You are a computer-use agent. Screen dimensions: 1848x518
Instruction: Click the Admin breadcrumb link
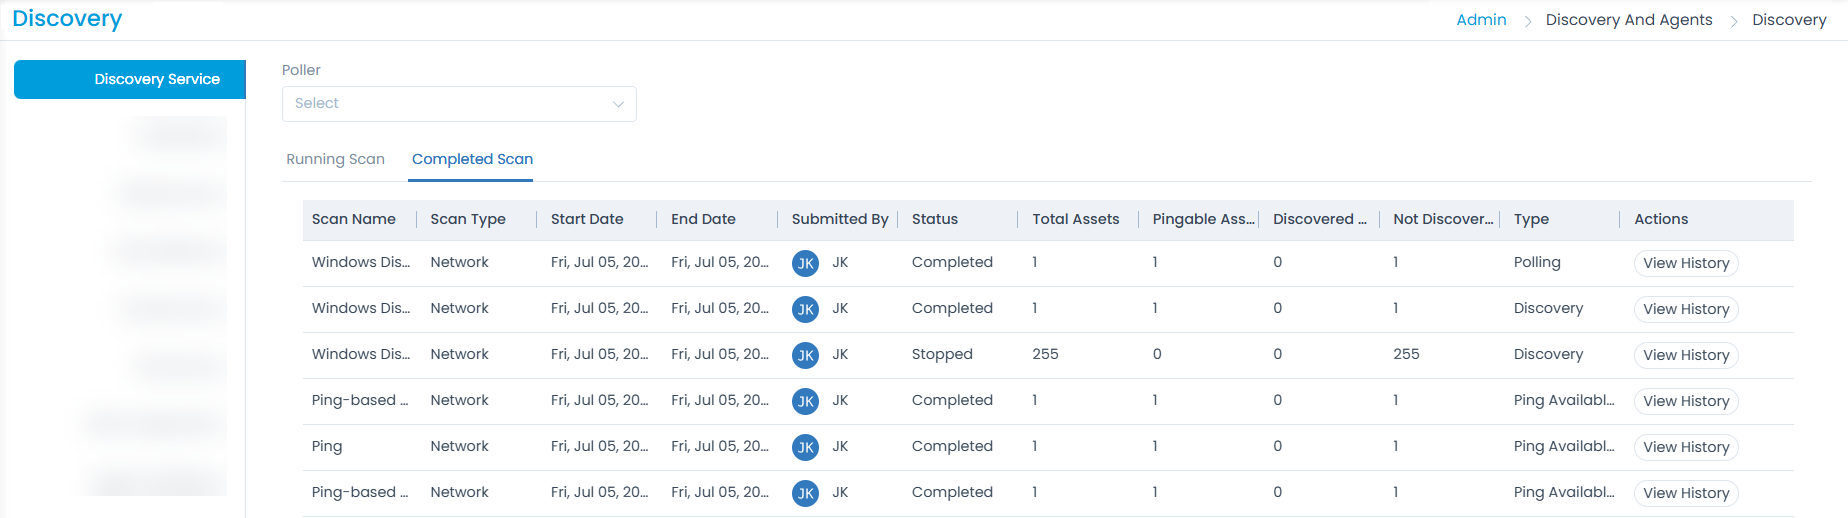coord(1481,20)
